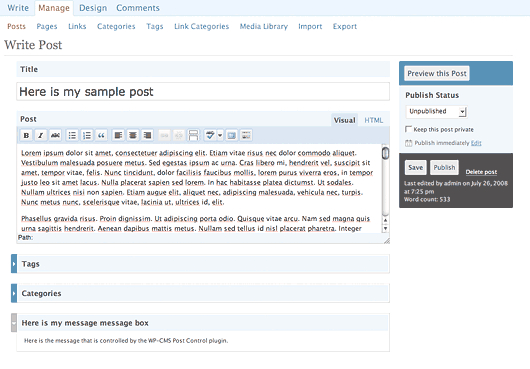Insert the More tag break
Screen dimensions: 530x369
(193, 136)
